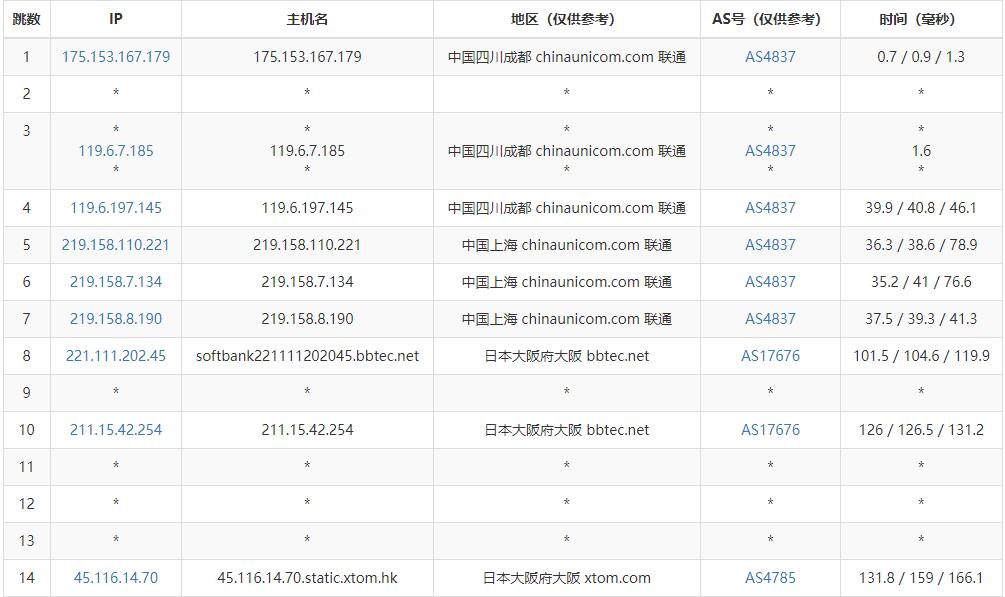Image resolution: width=1005 pixels, height=597 pixels.
Task: Select time value 36.3 / 38.6 / 78.9
Action: pyautogui.click(x=921, y=245)
